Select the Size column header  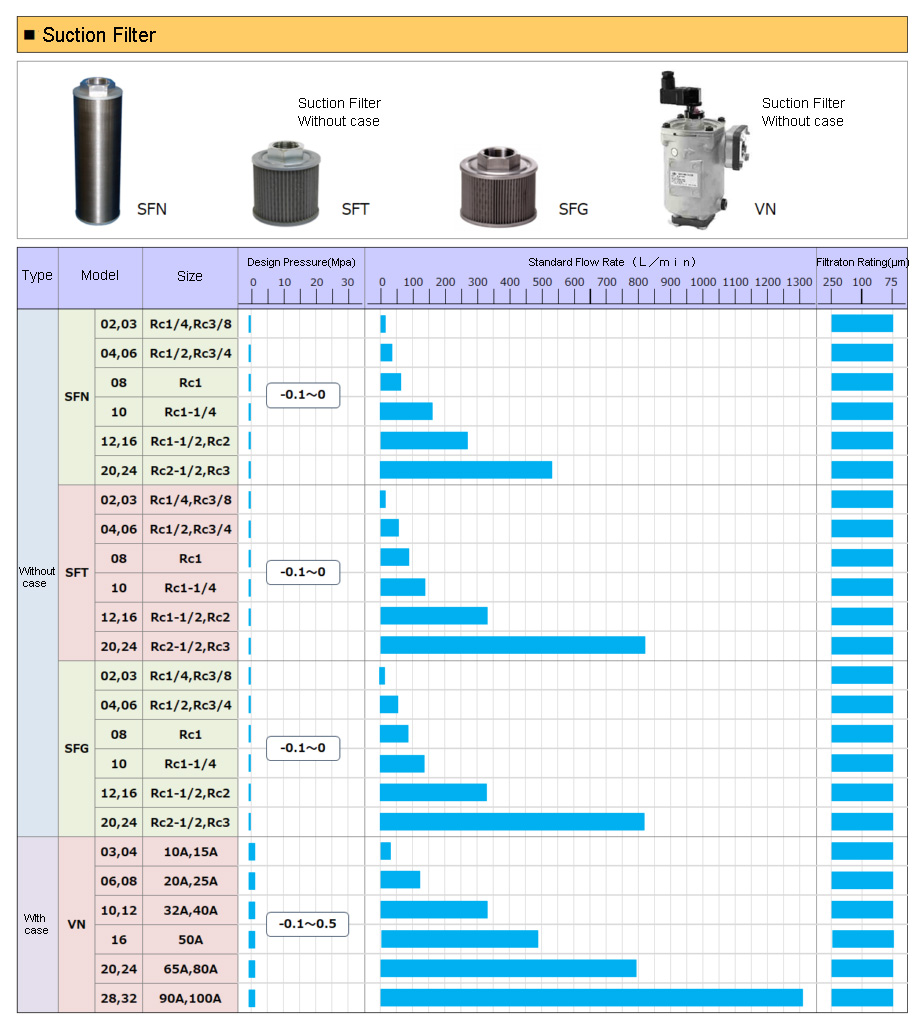tap(190, 276)
